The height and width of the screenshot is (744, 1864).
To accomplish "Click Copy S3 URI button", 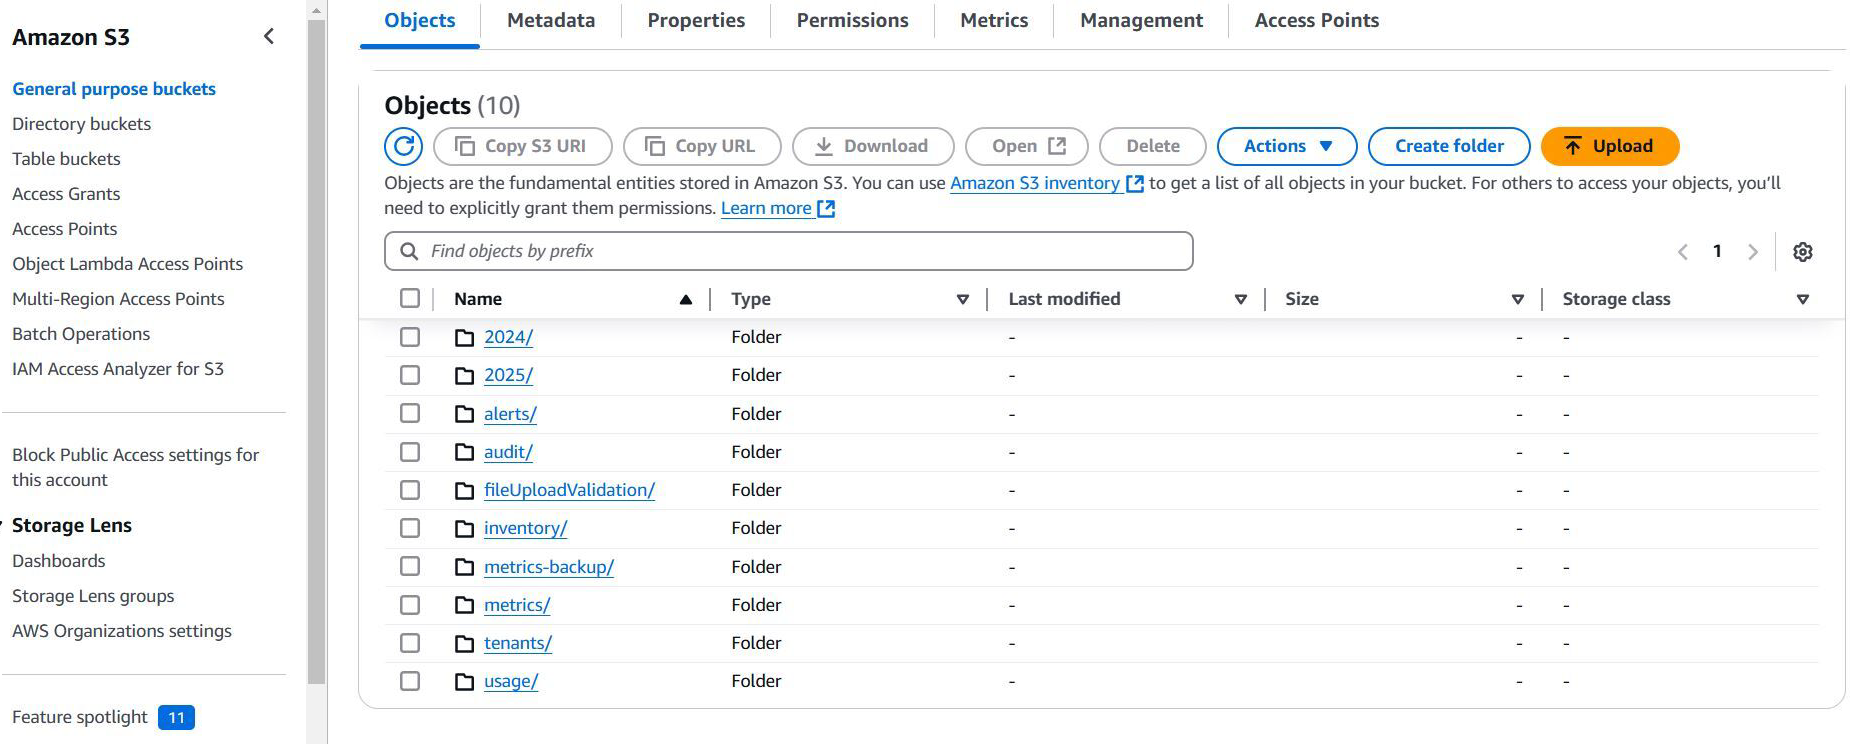I will click(522, 146).
